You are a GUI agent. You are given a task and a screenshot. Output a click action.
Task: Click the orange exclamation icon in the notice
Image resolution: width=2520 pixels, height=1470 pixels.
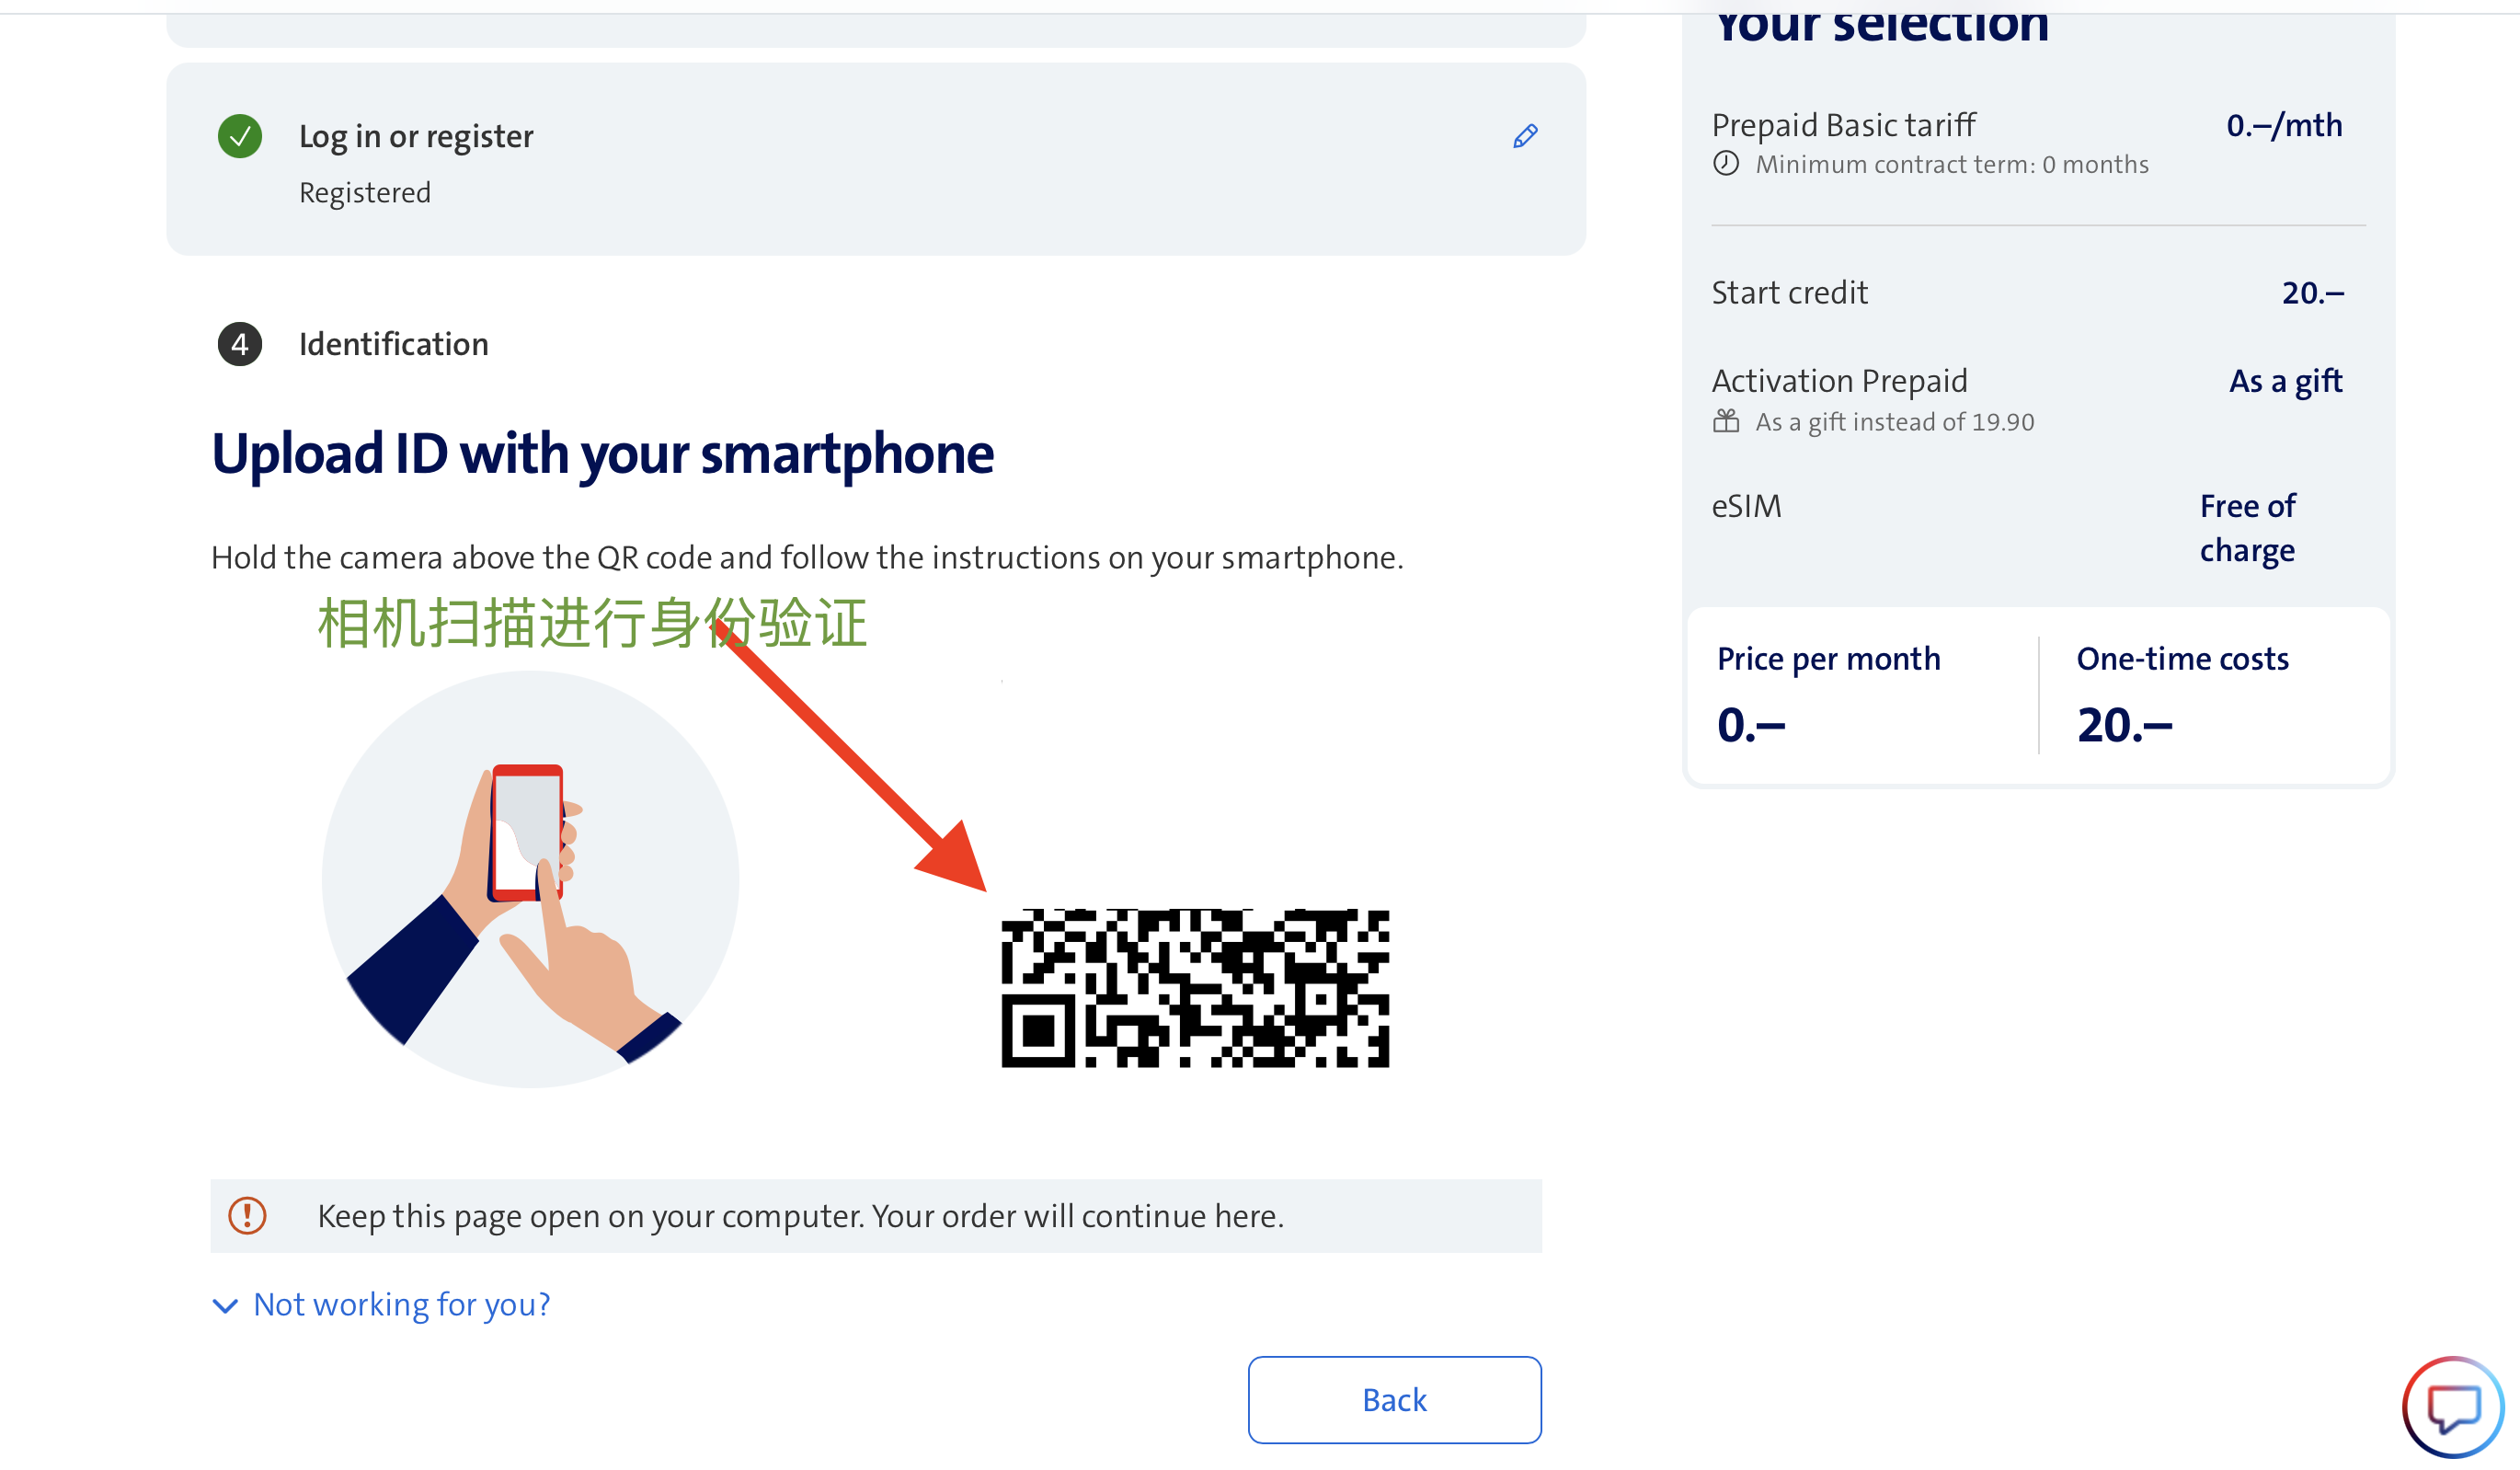coord(247,1215)
